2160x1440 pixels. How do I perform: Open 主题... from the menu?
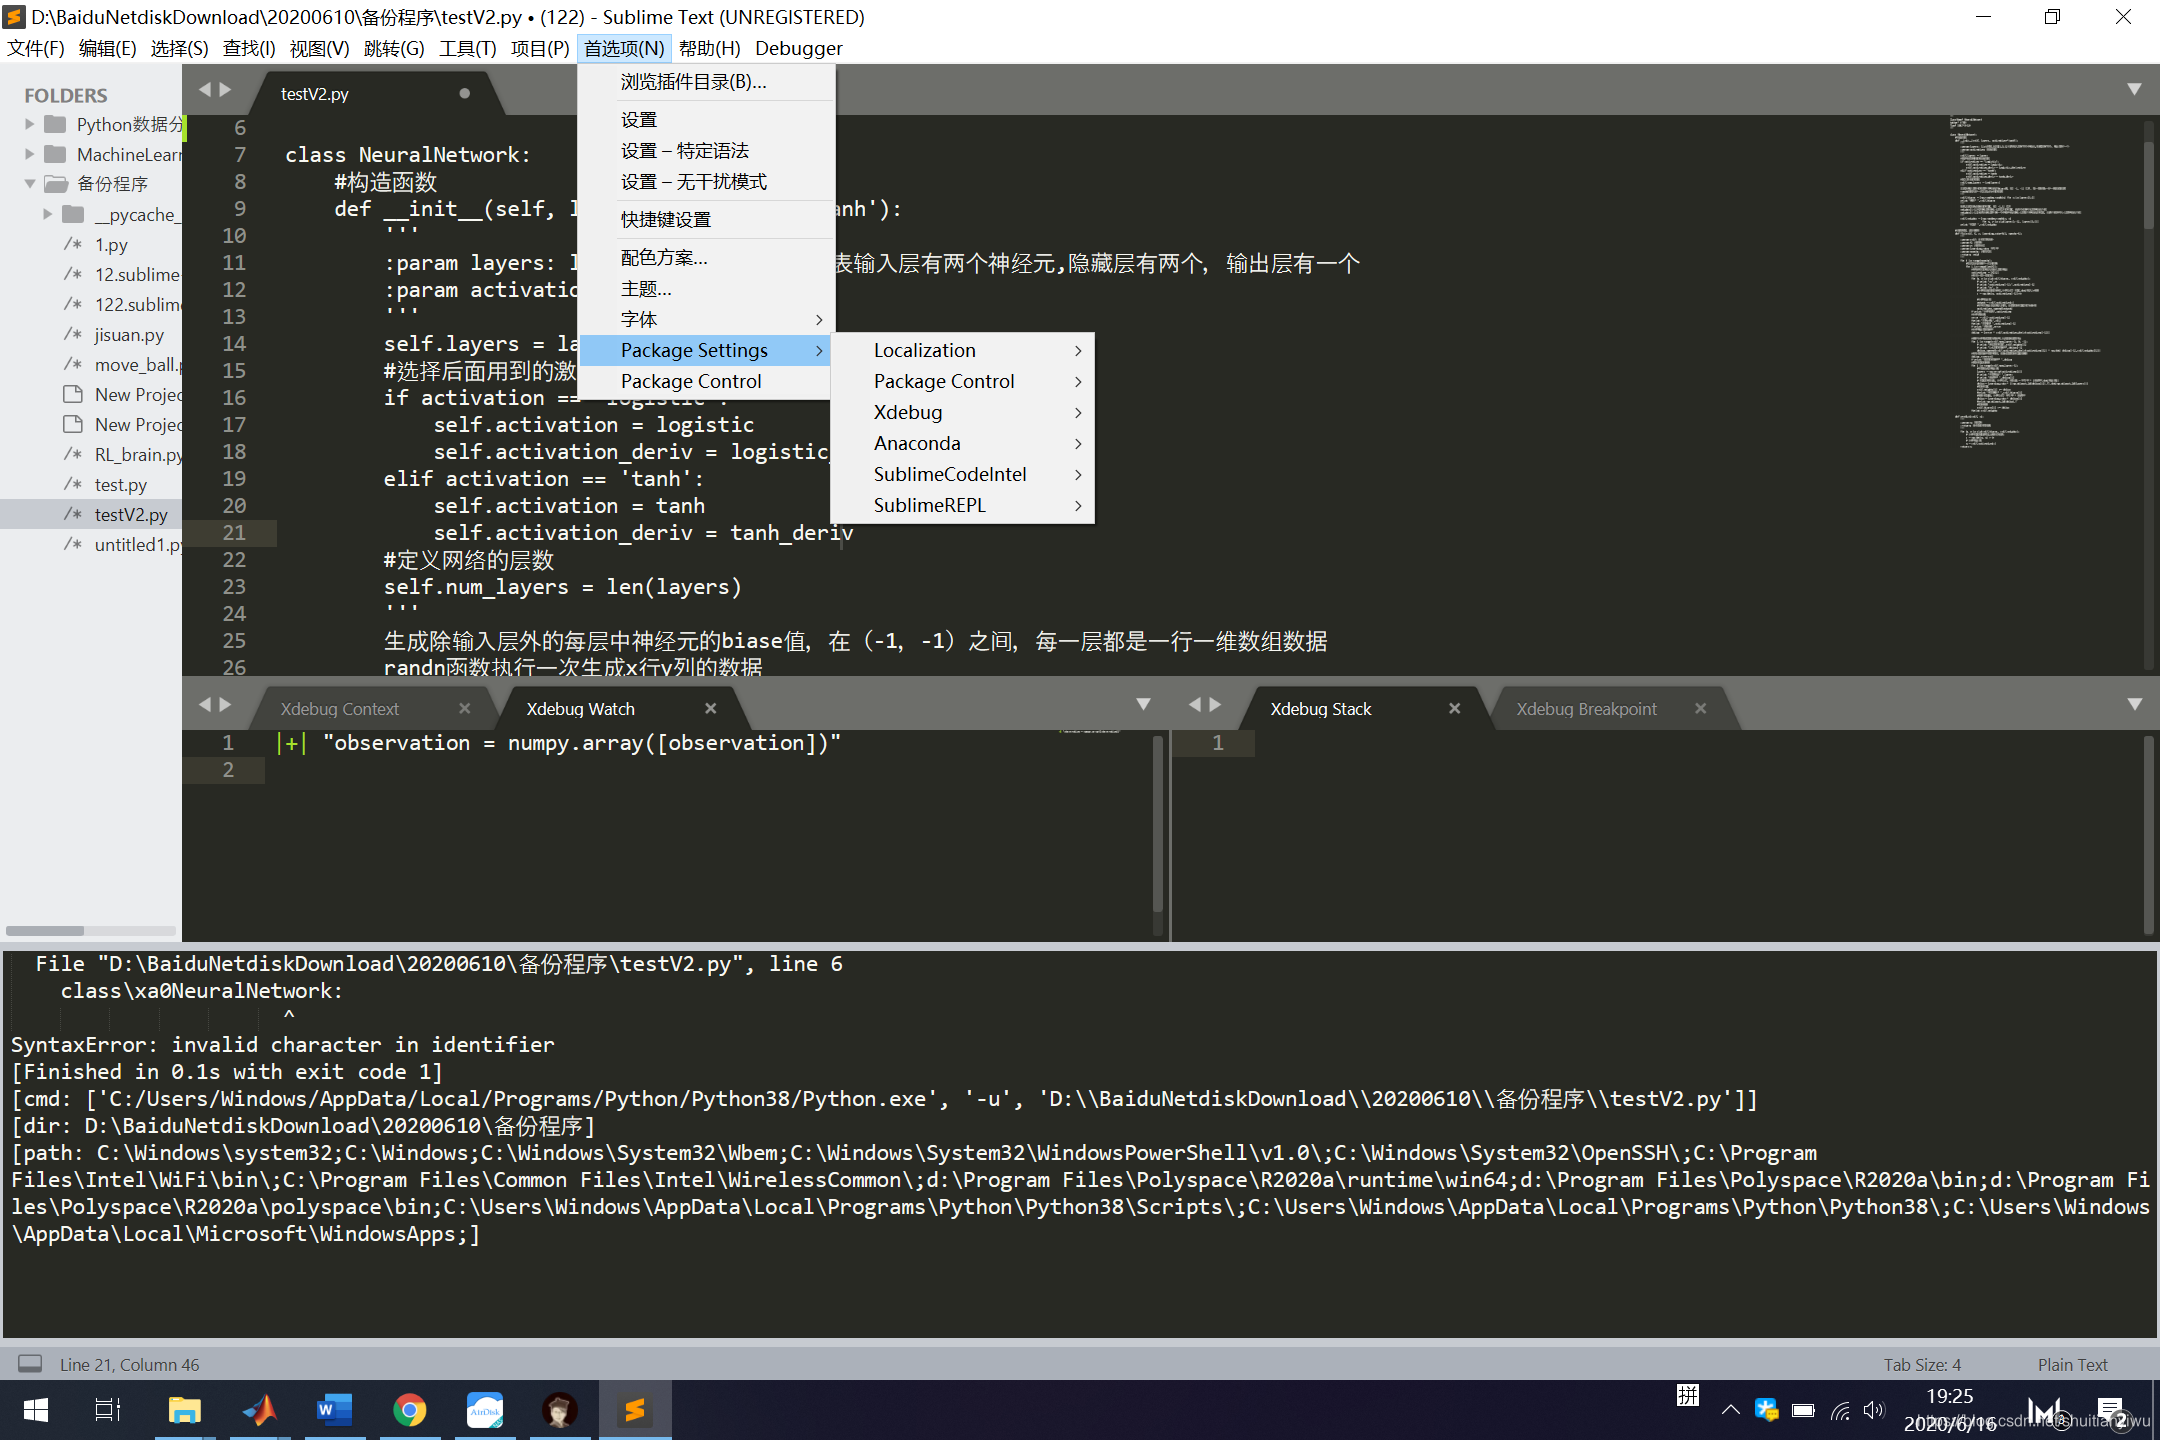click(706, 289)
